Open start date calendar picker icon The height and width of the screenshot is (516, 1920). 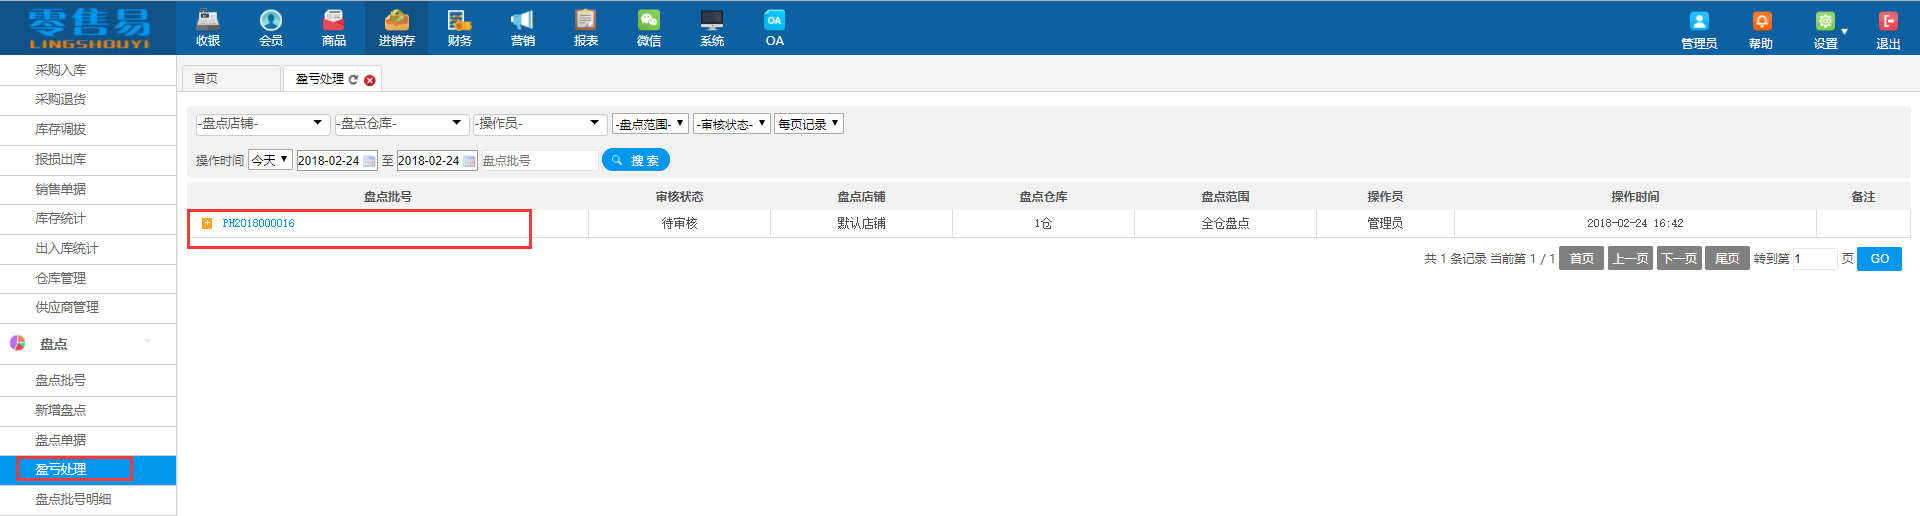(370, 161)
